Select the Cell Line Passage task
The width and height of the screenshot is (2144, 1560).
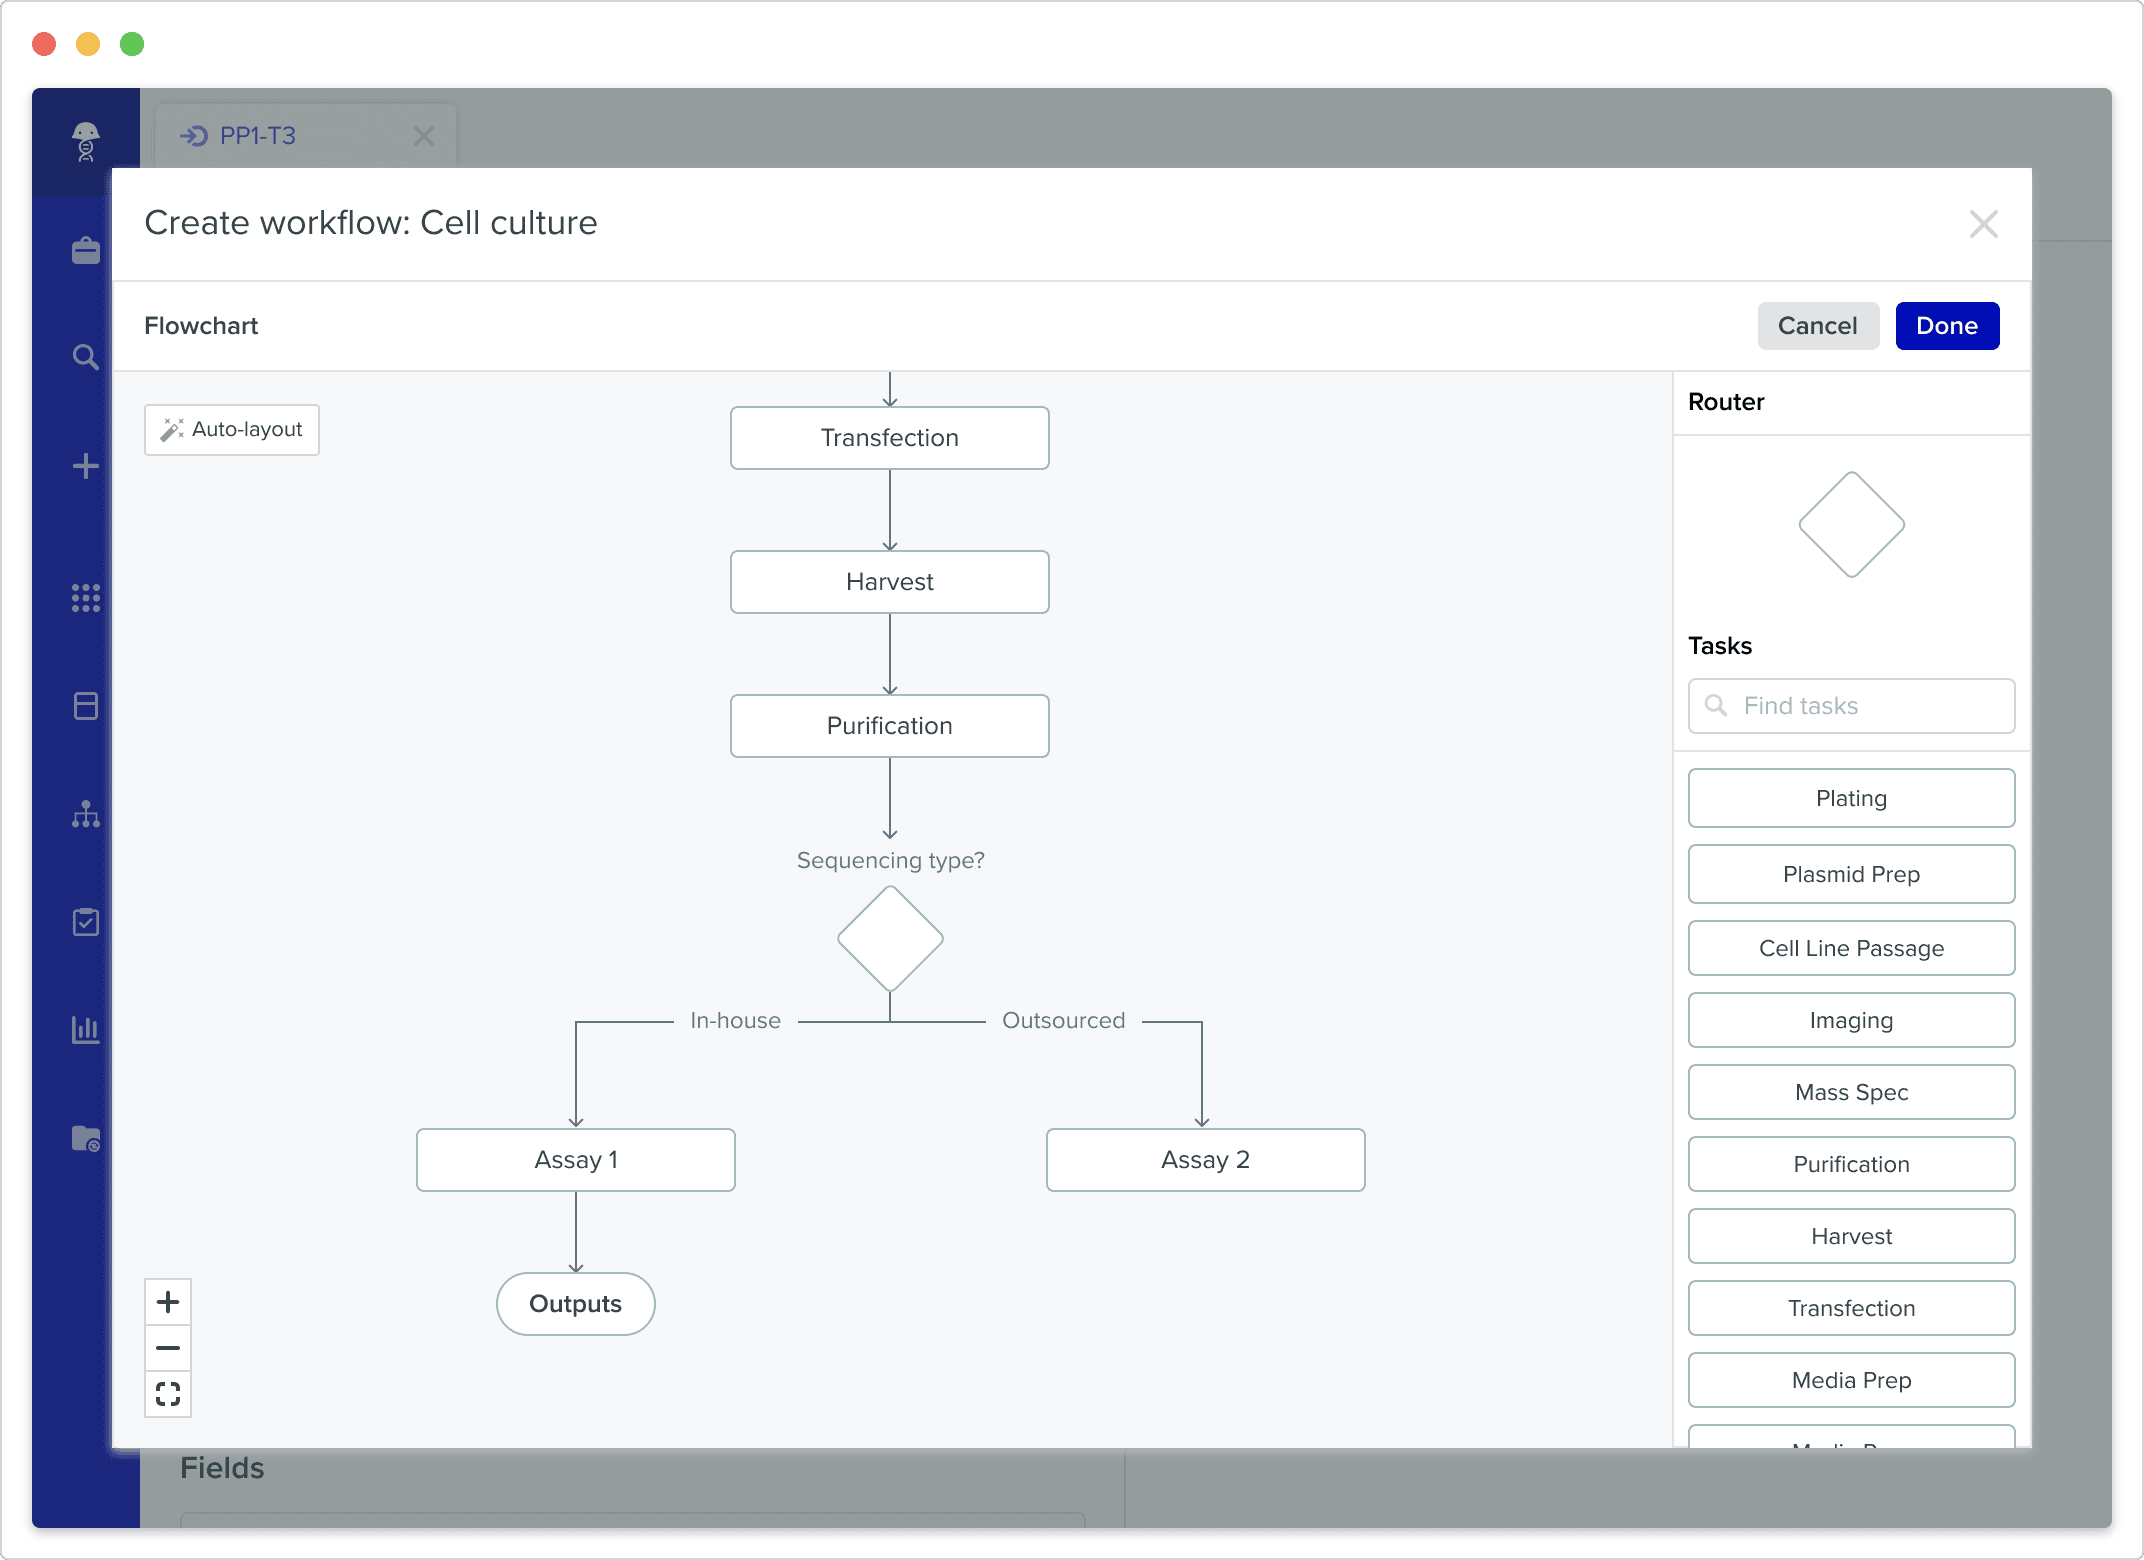pos(1852,948)
